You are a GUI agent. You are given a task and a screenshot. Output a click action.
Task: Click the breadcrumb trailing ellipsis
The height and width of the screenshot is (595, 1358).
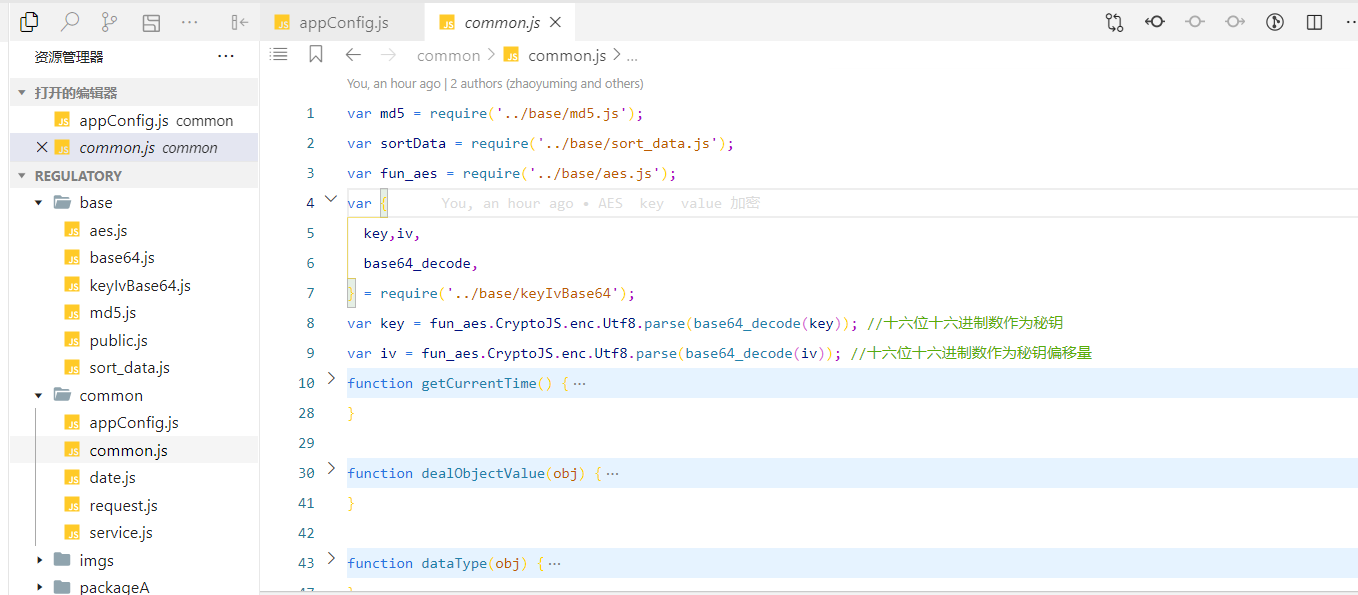coord(631,56)
